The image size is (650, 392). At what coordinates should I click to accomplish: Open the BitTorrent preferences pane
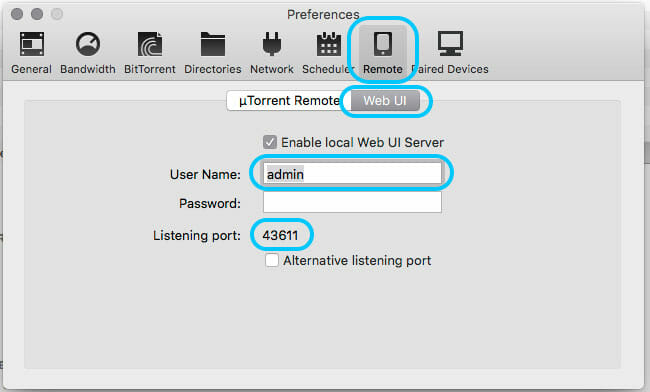coord(150,53)
